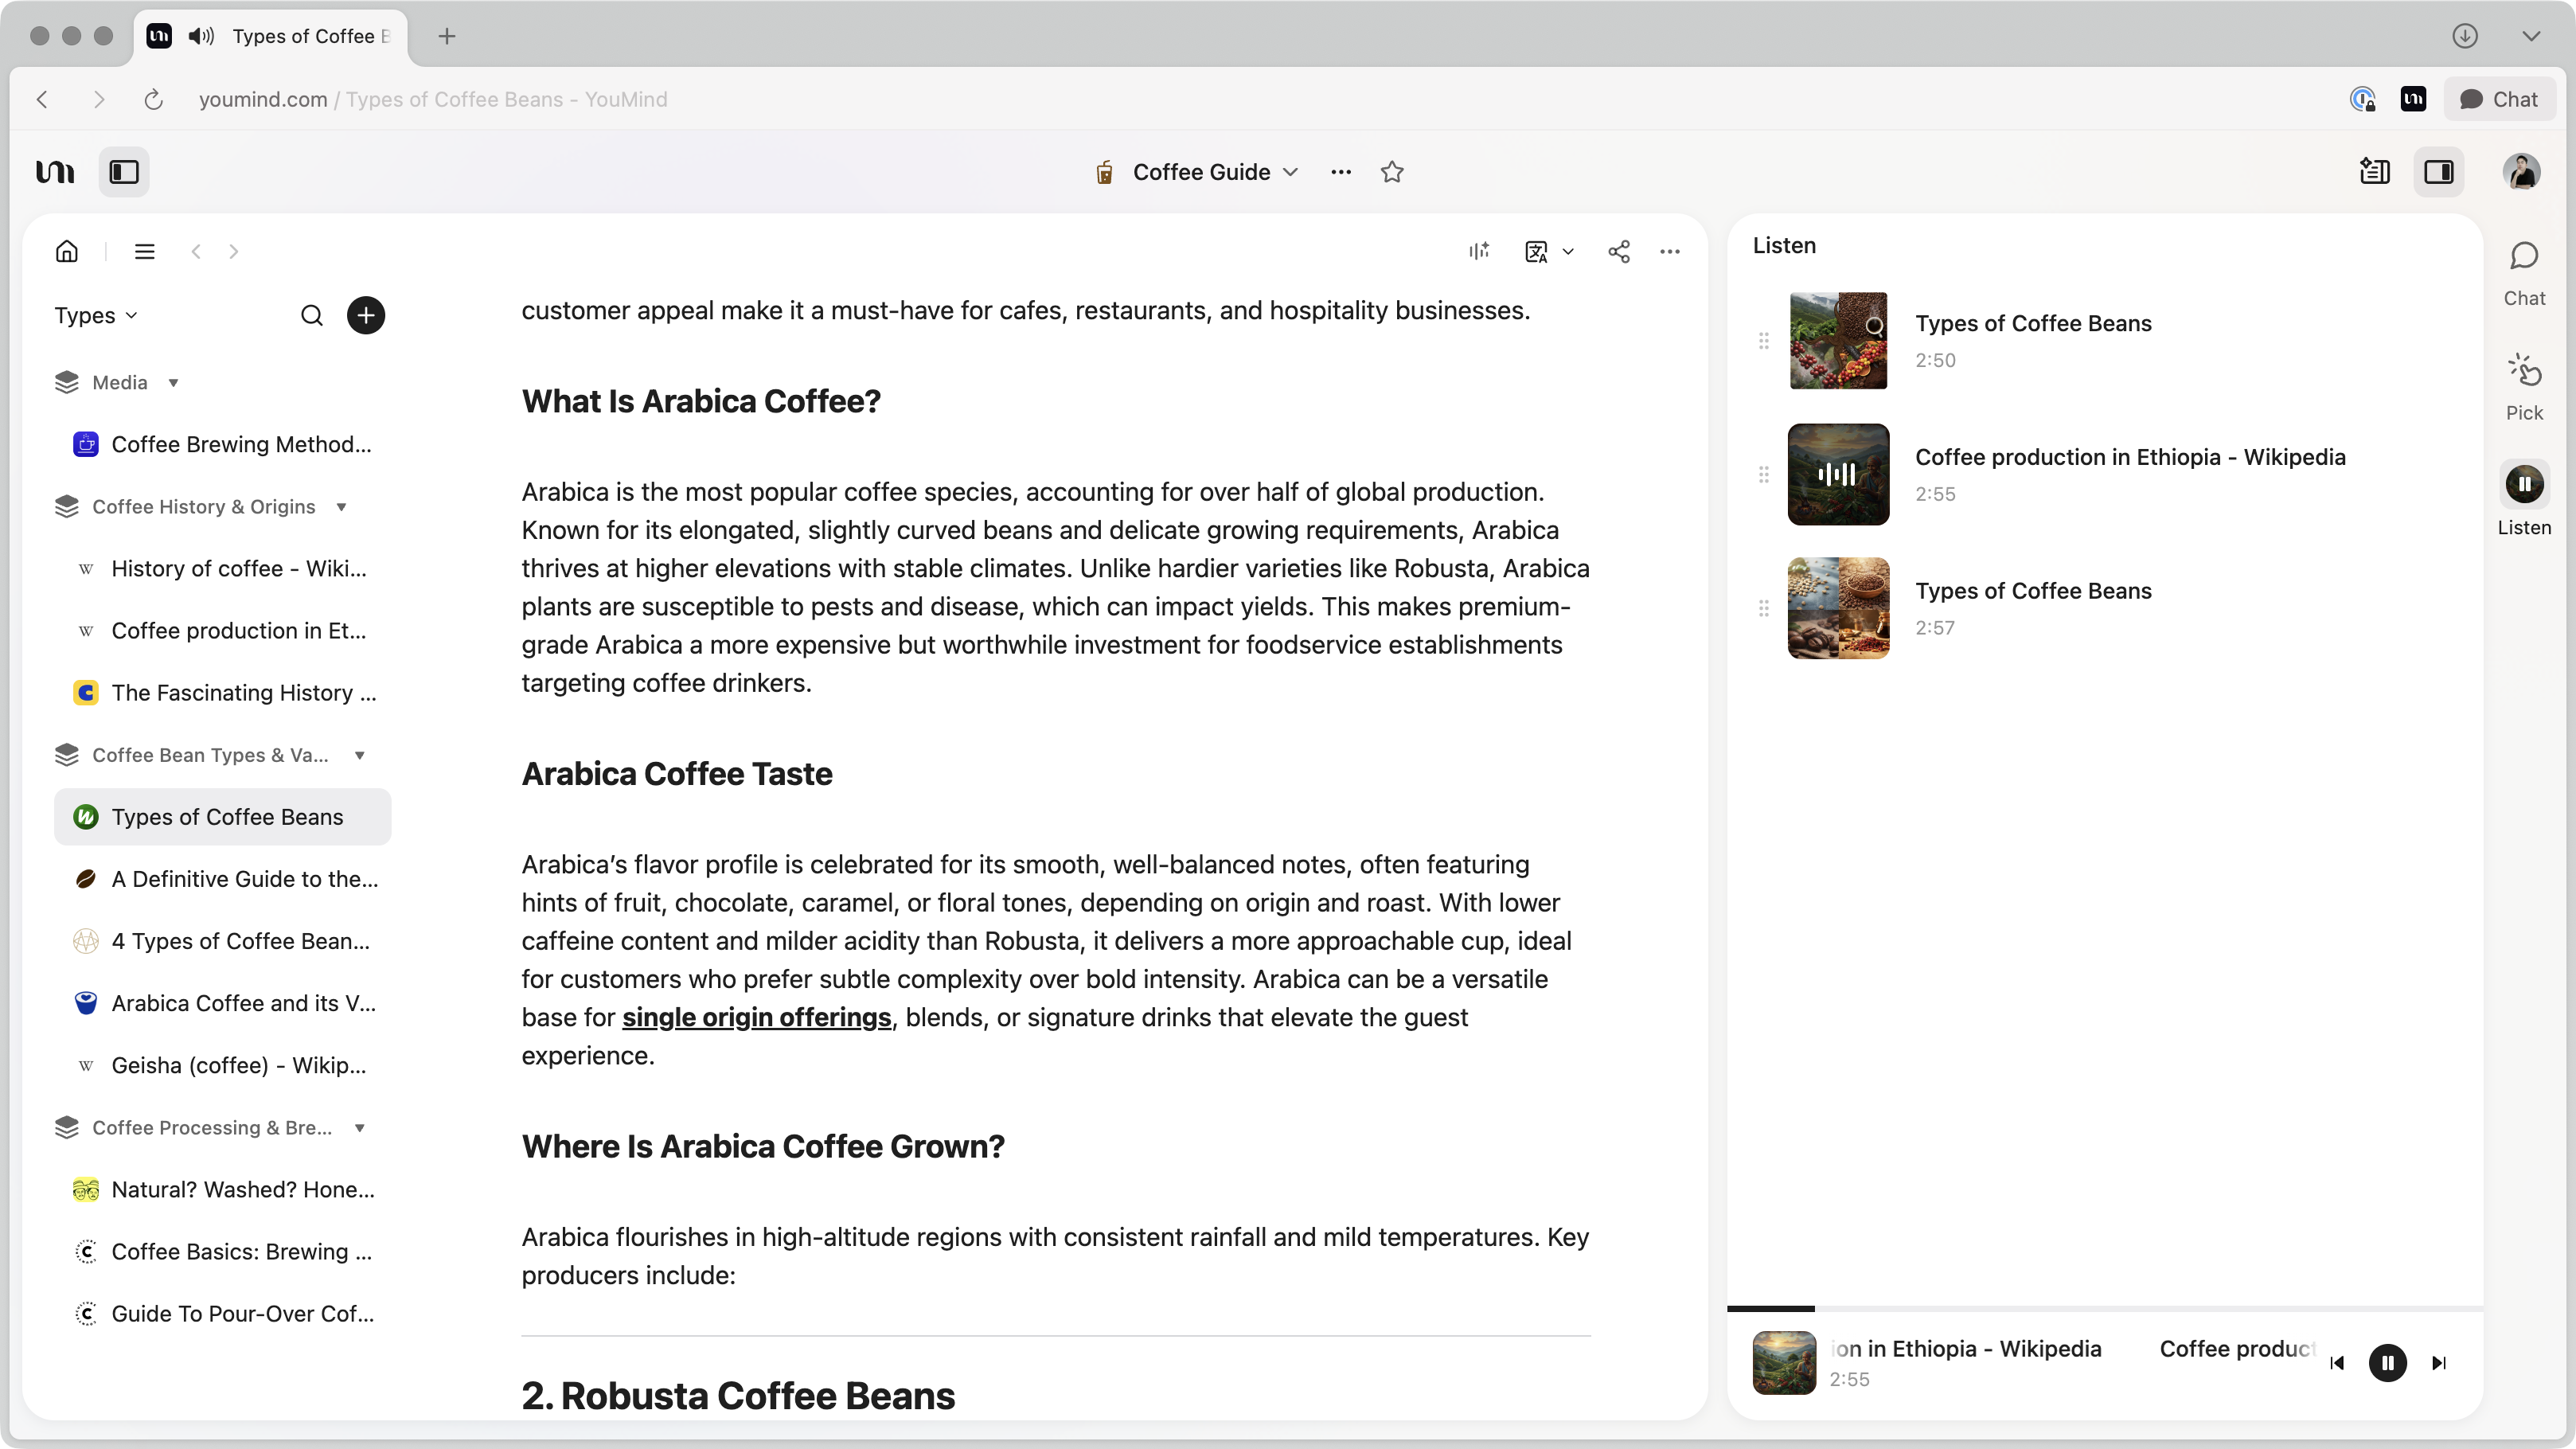Pause audio playback in bottom player

[x=2387, y=1363]
